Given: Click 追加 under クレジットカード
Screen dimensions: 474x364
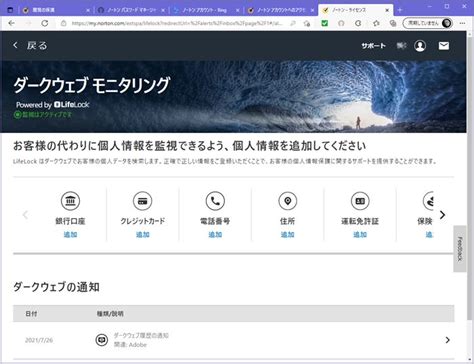Looking at the screenshot, I should tap(143, 234).
